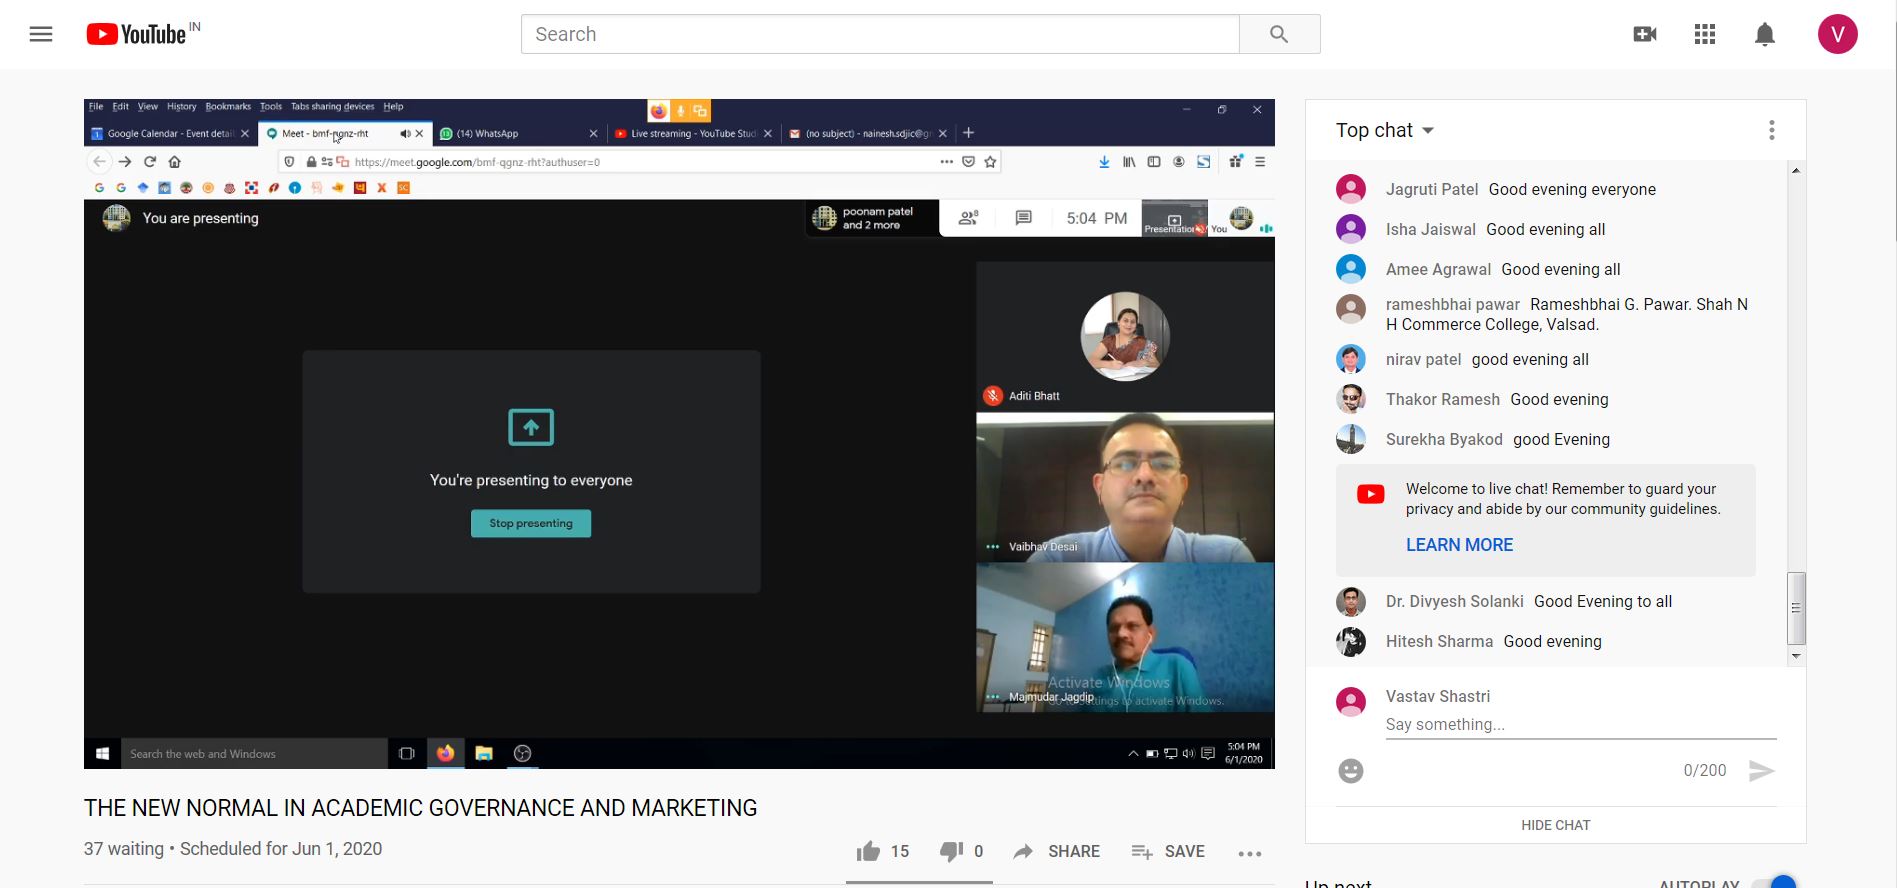Image resolution: width=1897 pixels, height=888 pixels.
Task: Save the video to a playlist
Action: [1168, 851]
